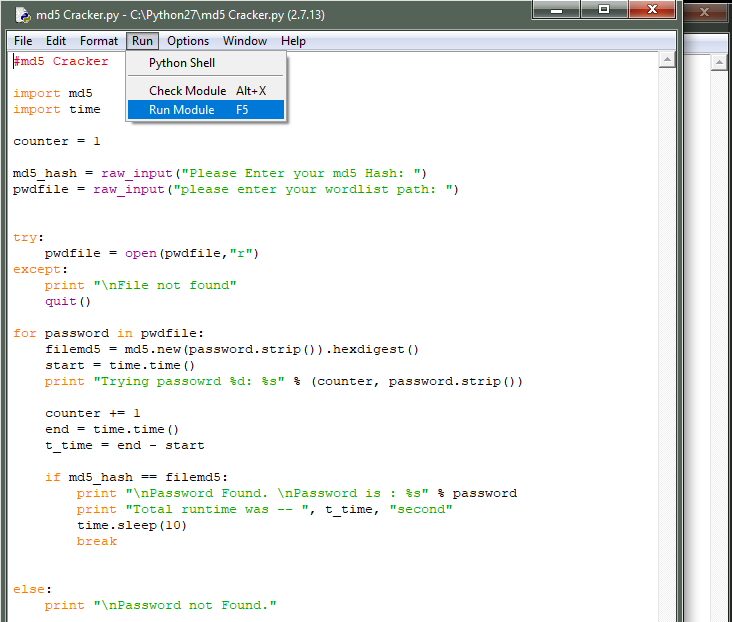Click the 'filemd5 = md5.new' line
Screen dimensions: 732x622
[x=232, y=349]
